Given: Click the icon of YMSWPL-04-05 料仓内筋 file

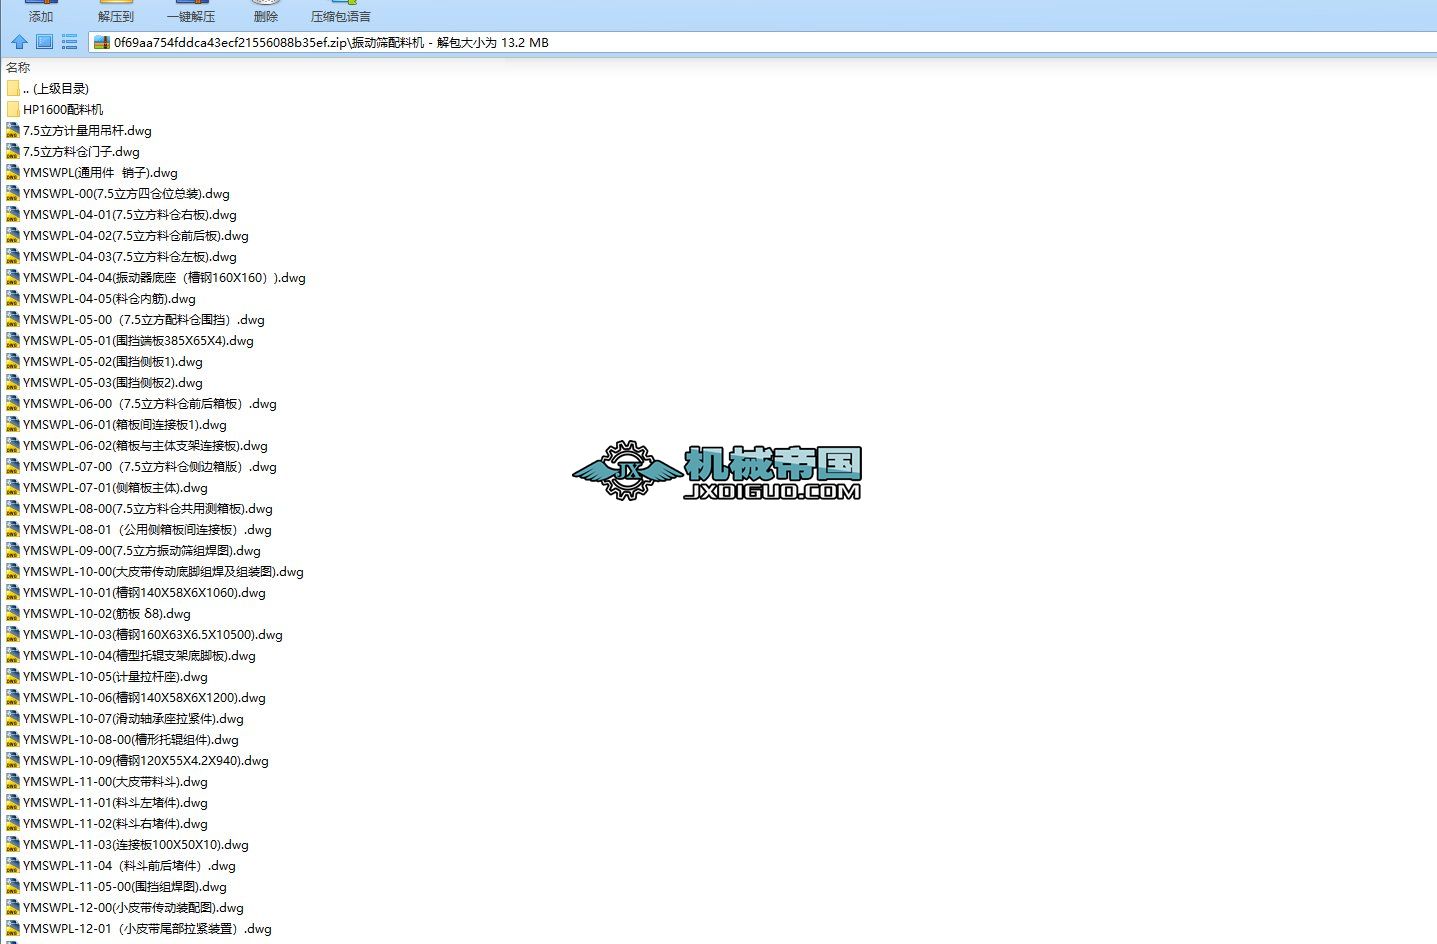Looking at the screenshot, I should coord(13,299).
